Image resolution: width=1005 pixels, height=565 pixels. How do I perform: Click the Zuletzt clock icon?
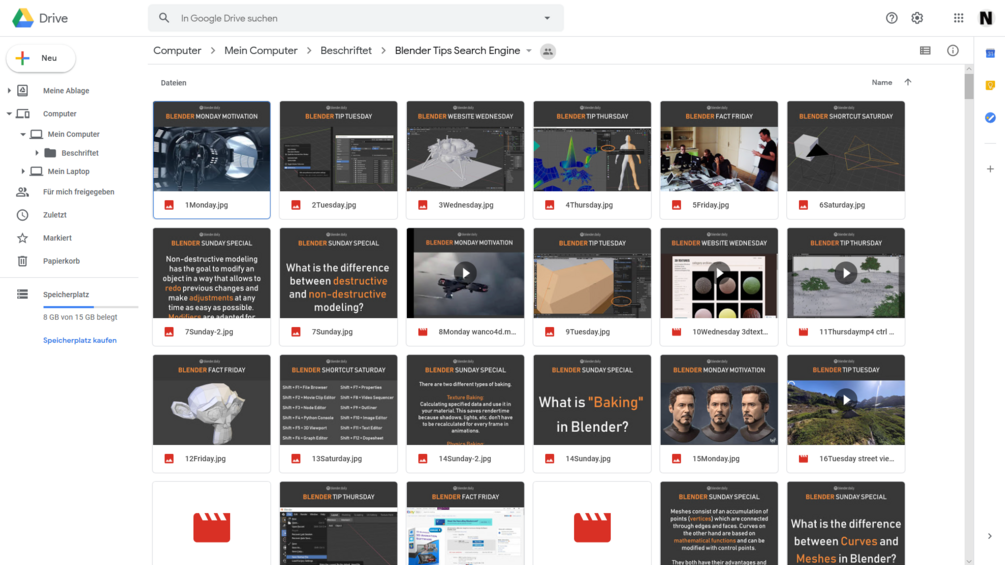point(22,215)
